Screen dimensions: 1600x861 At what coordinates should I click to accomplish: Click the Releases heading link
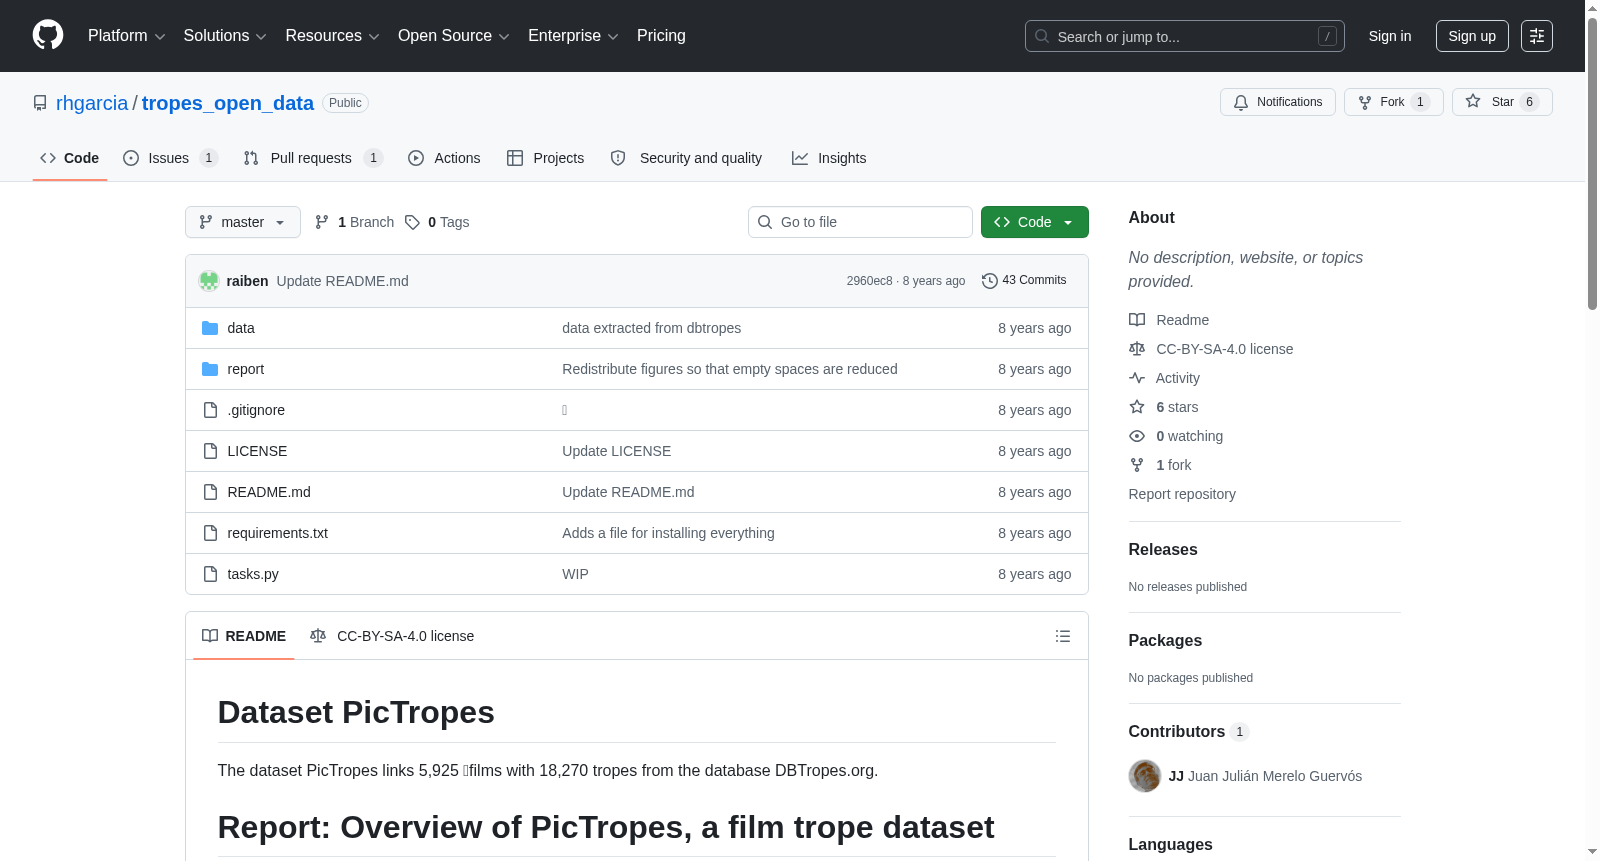[x=1163, y=550]
